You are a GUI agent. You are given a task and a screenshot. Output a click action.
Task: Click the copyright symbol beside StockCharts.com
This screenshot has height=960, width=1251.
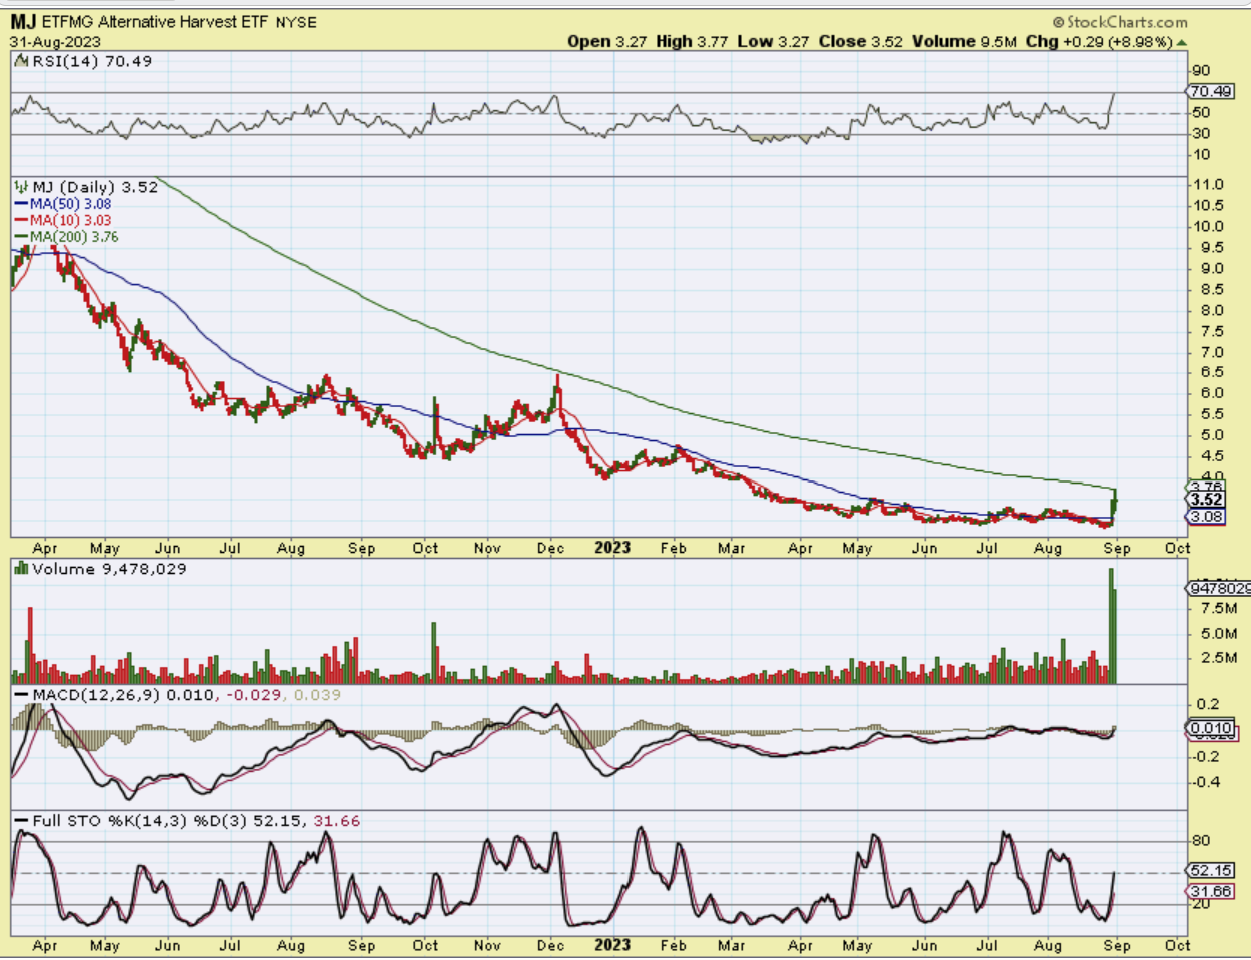click(1059, 22)
